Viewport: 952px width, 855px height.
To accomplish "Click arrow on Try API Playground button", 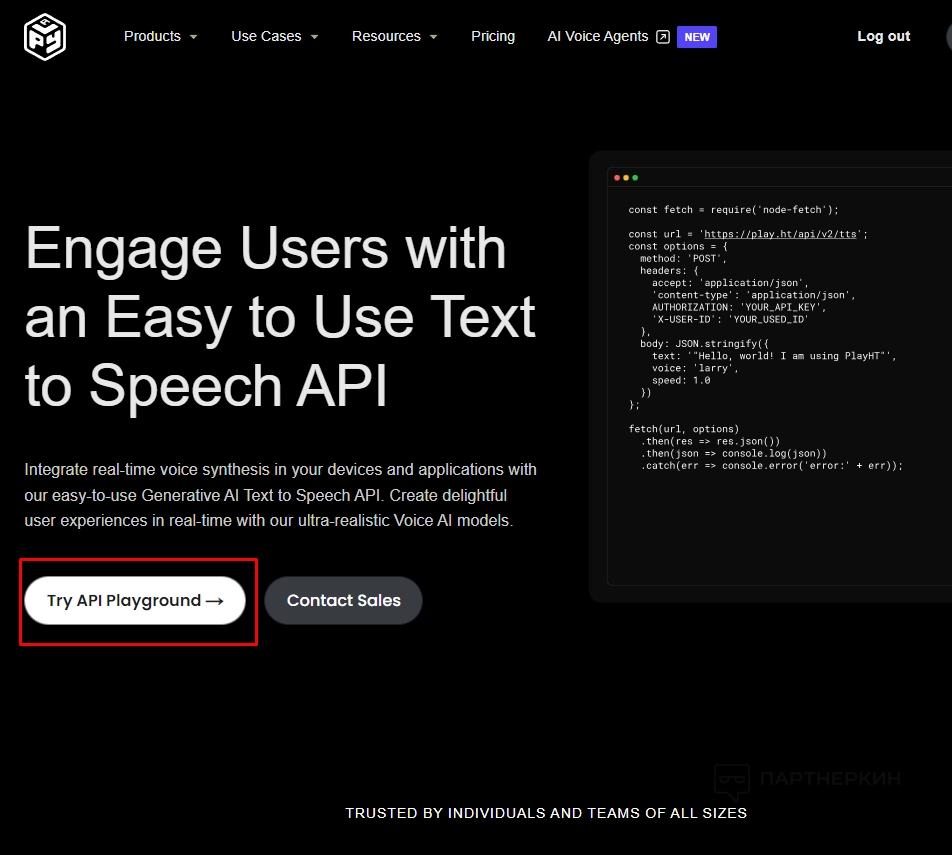I will click(x=214, y=601).
